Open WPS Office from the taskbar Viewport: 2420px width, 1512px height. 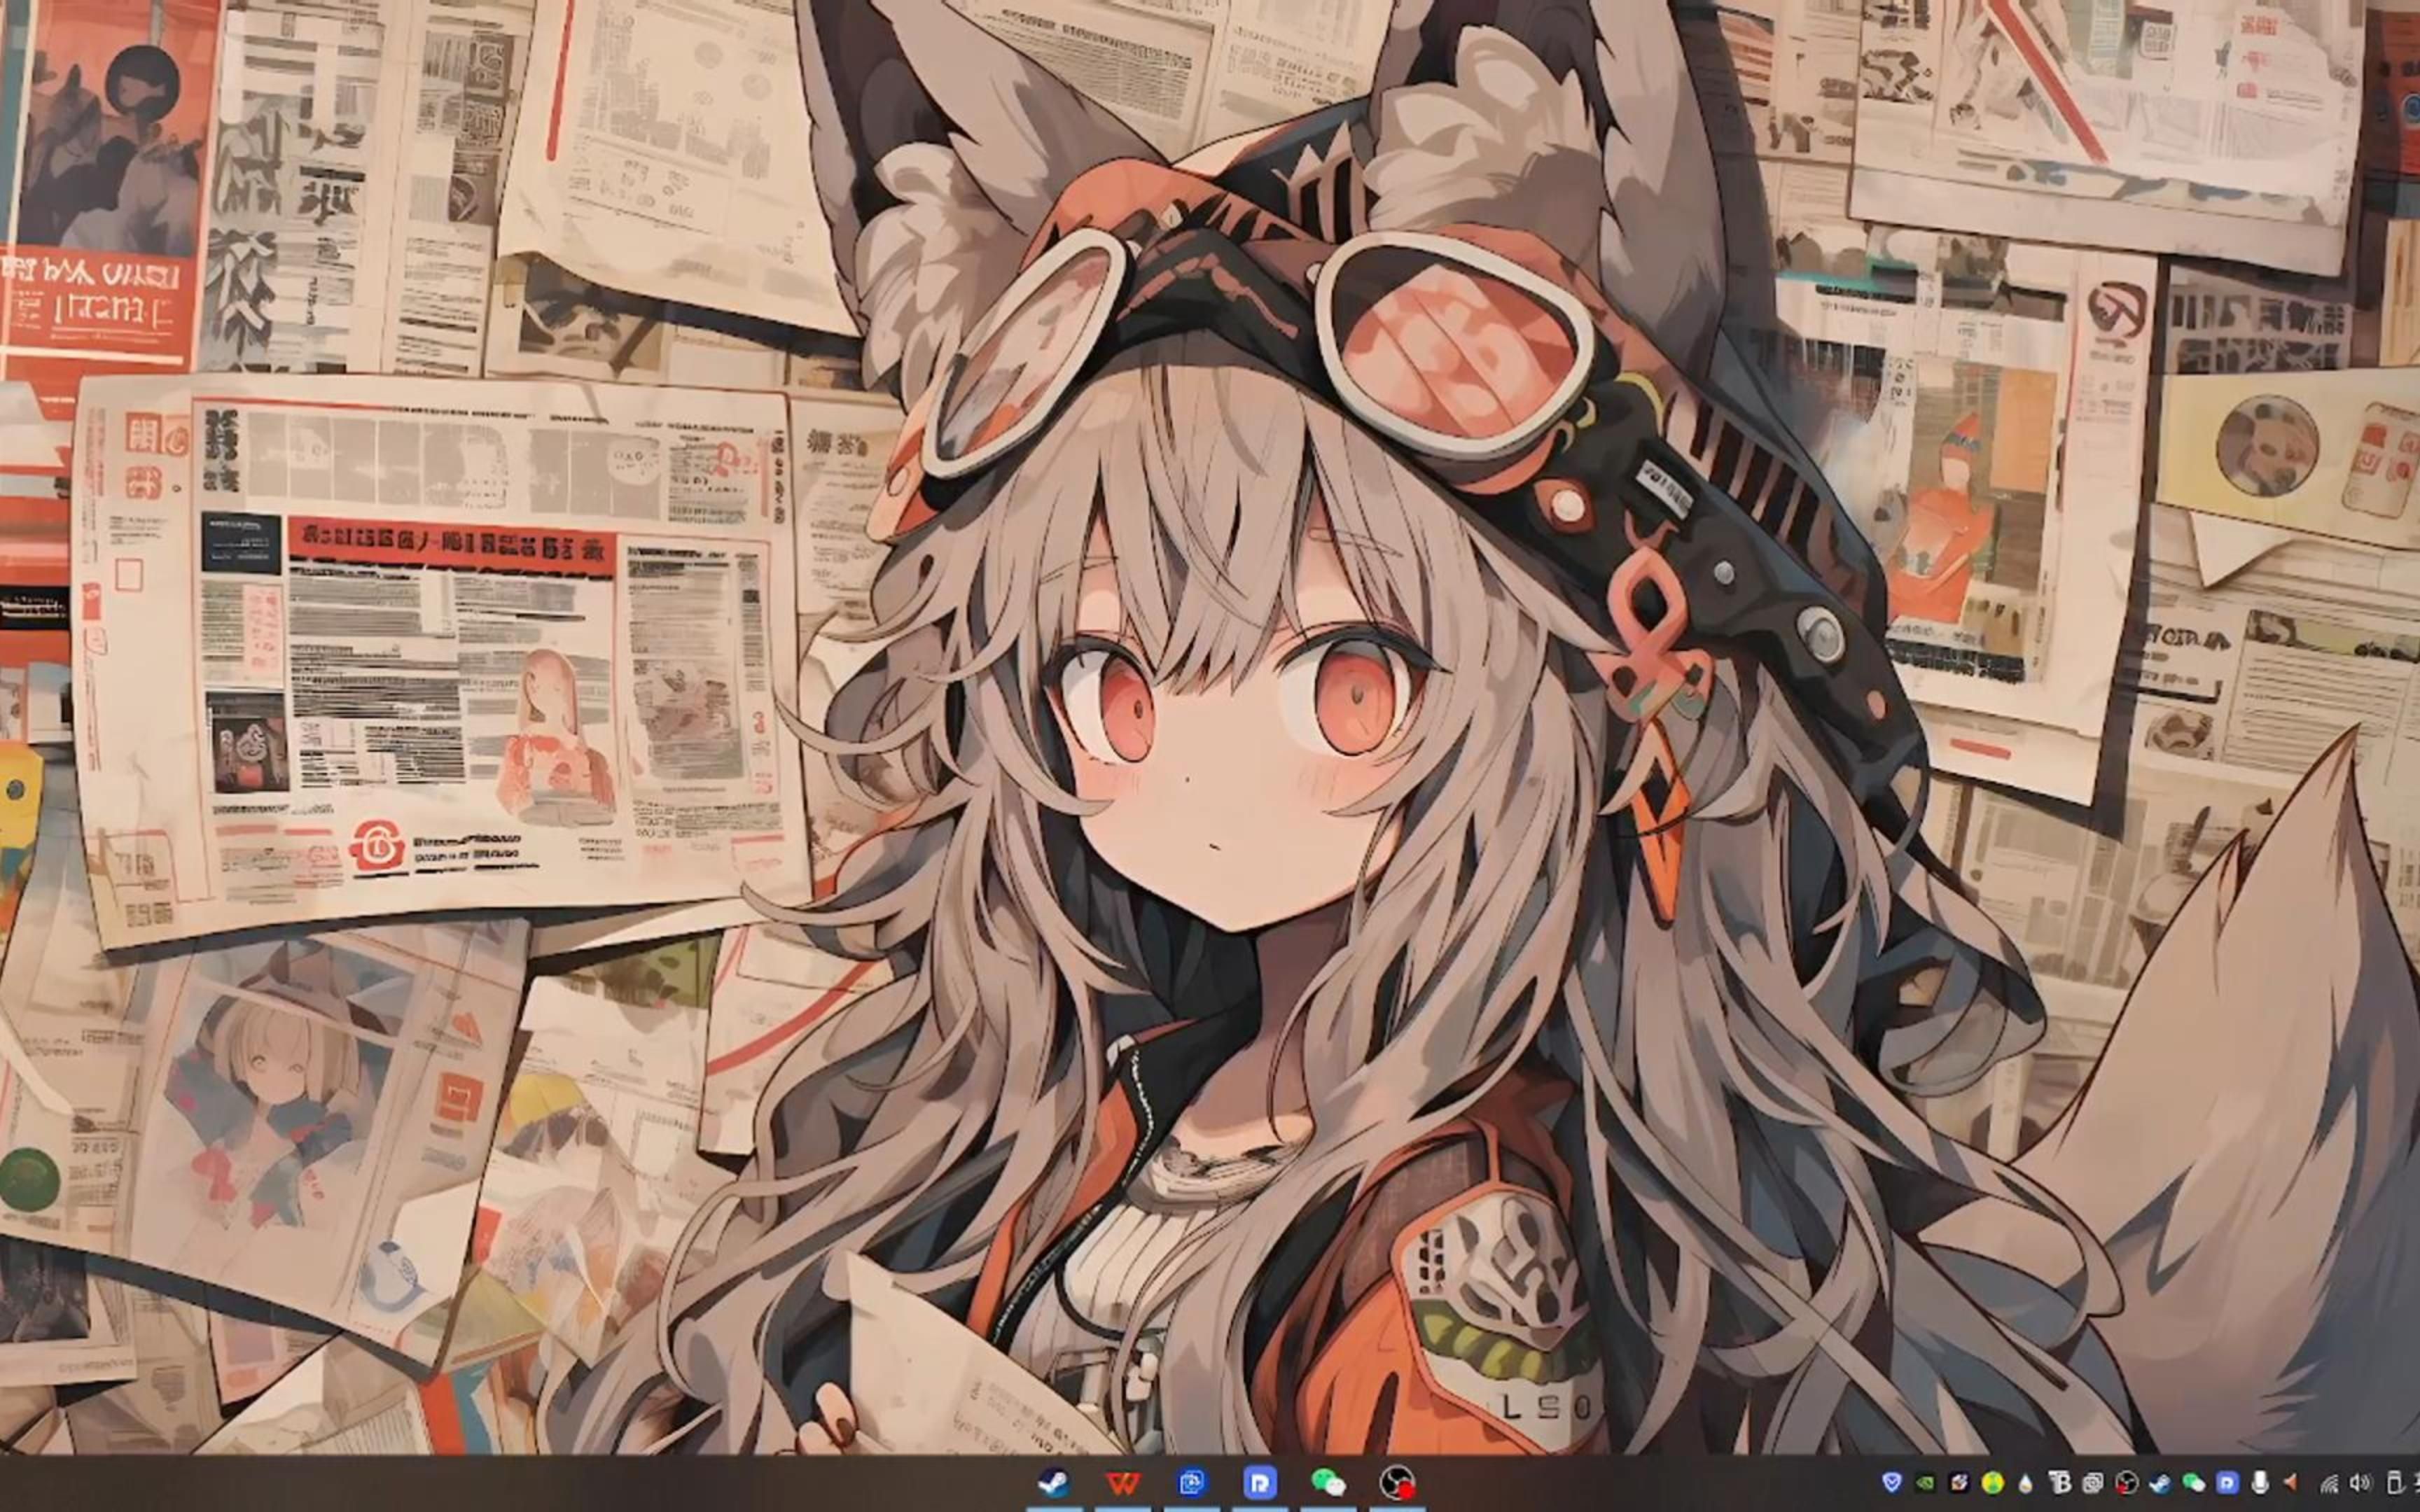[1123, 1483]
